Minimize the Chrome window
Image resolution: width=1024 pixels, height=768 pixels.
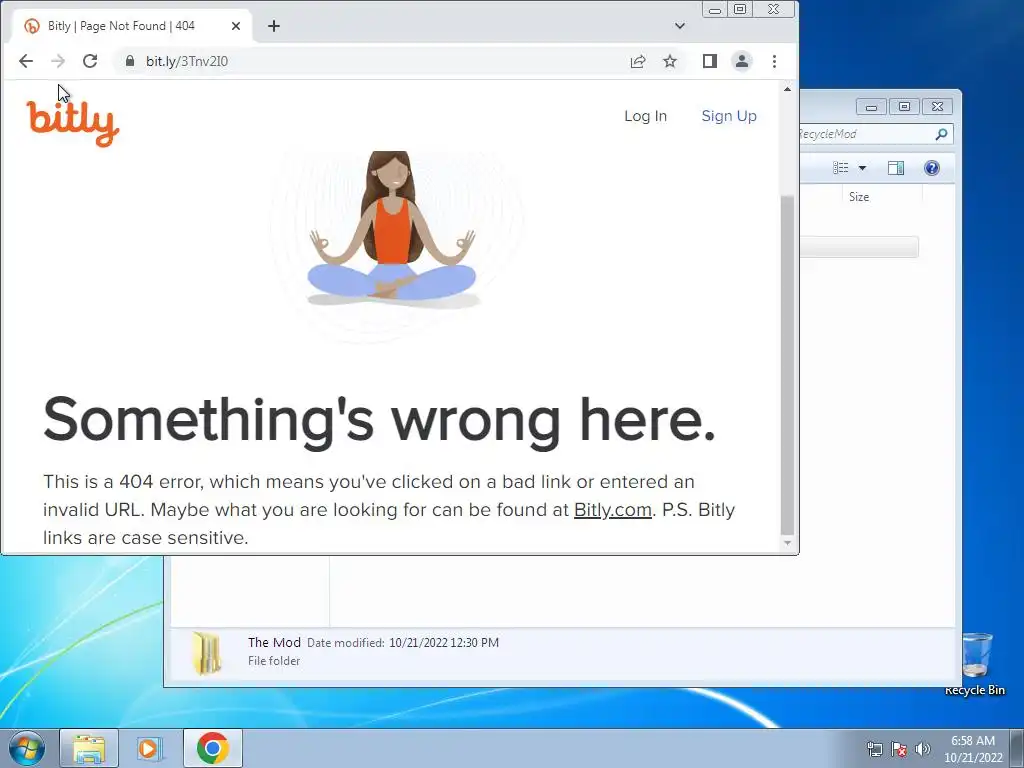[715, 9]
